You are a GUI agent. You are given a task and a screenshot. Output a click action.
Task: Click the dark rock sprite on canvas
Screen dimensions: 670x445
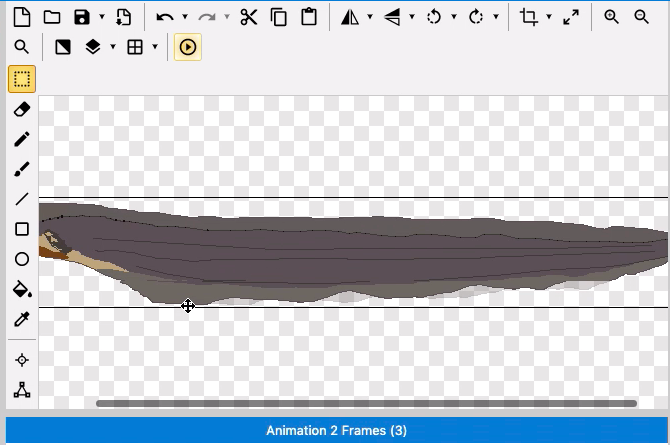pyautogui.click(x=355, y=254)
